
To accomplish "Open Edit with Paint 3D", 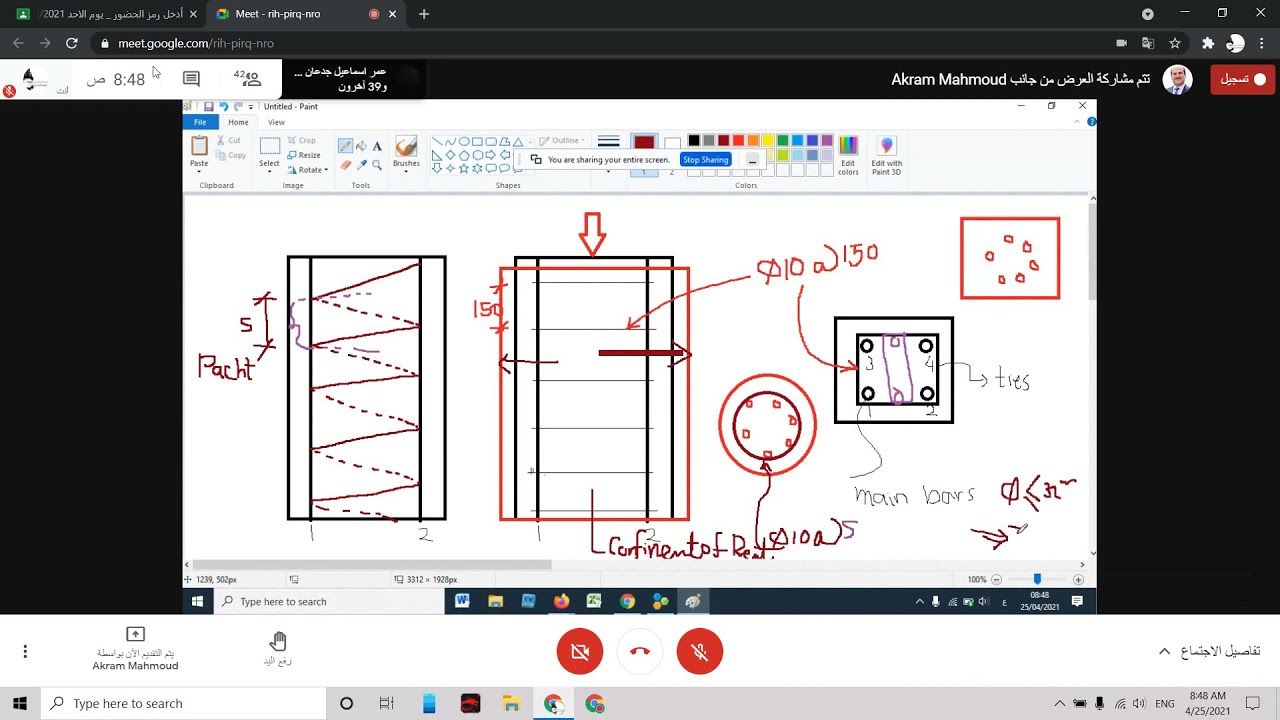I will [x=886, y=153].
